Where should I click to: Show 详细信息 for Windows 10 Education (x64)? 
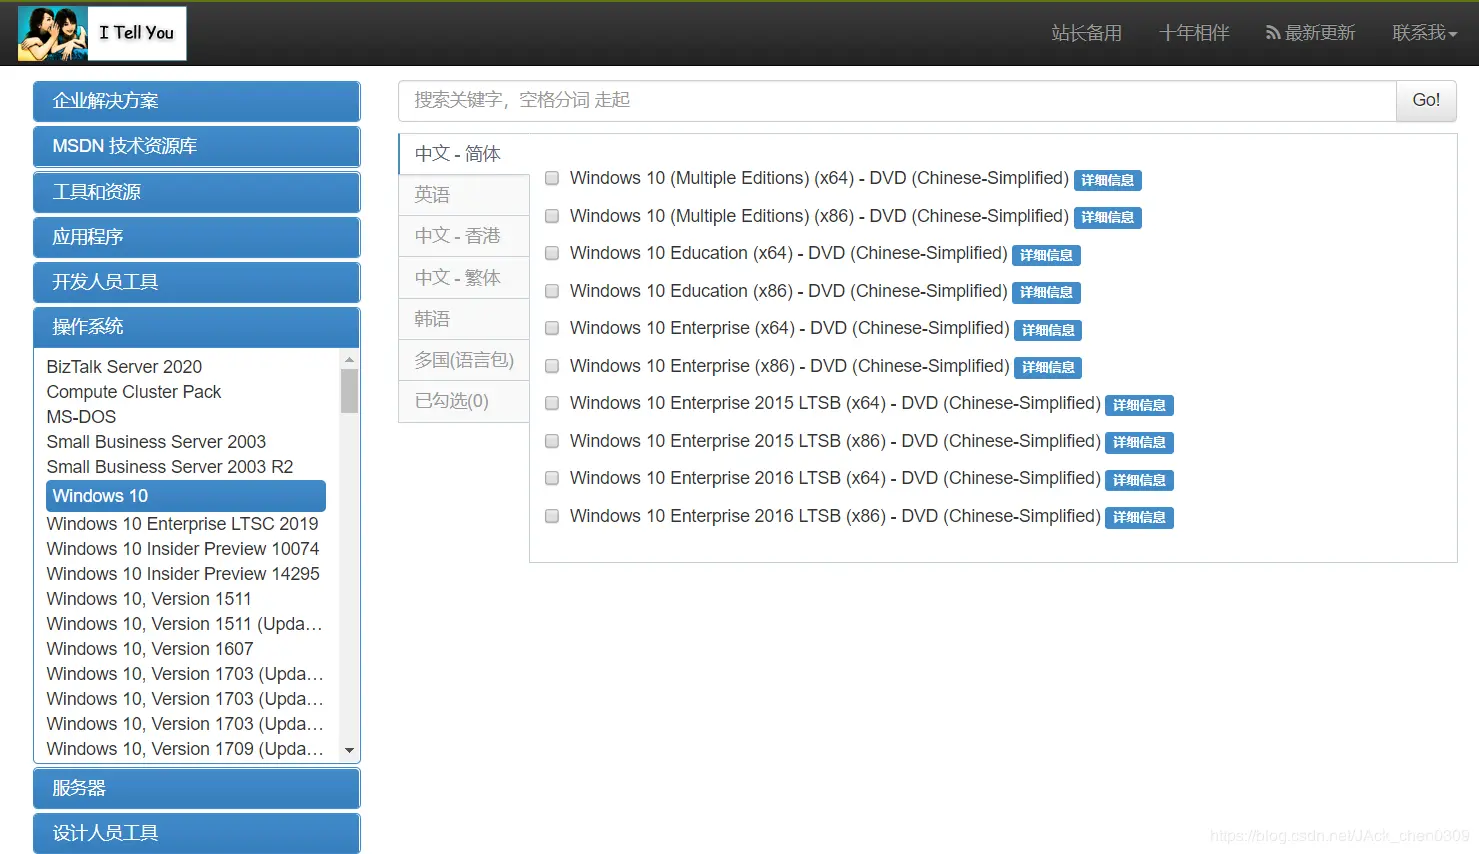(1046, 255)
